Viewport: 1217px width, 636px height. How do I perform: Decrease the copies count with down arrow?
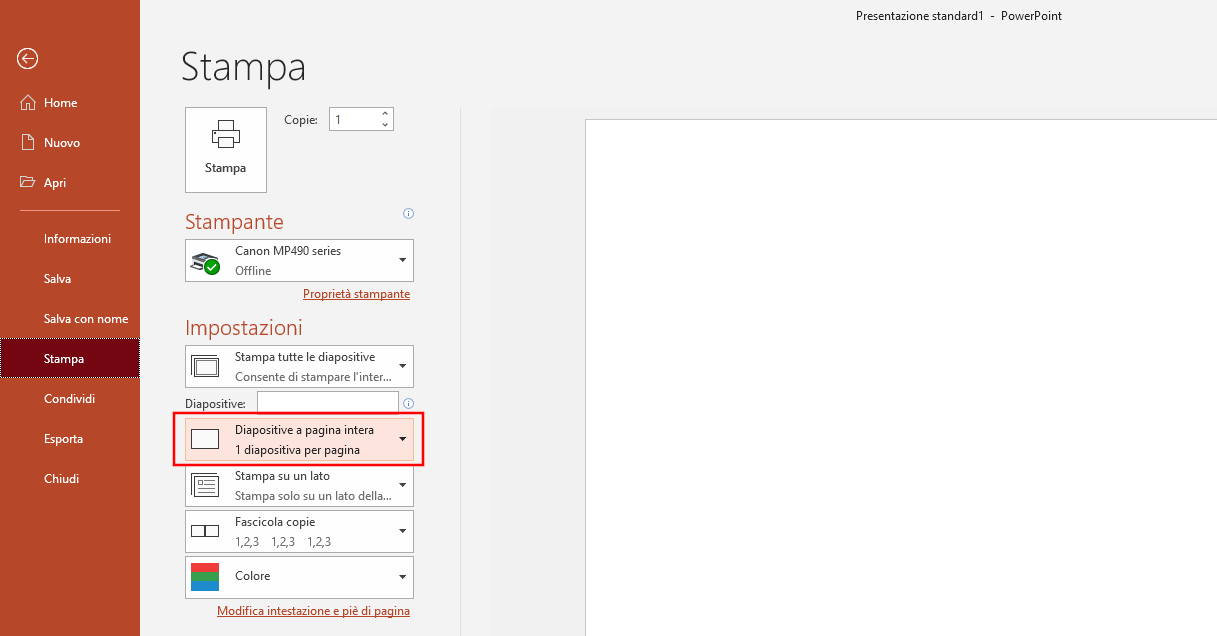(x=385, y=125)
